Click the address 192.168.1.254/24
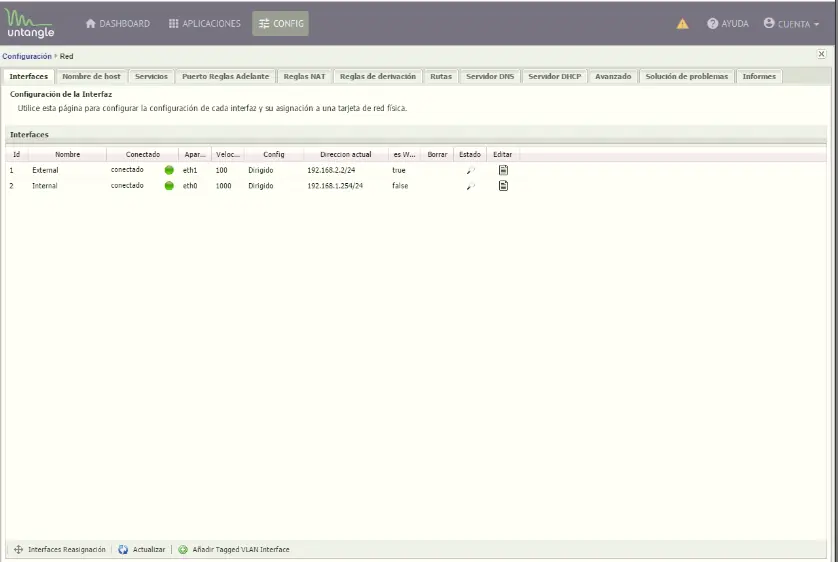 tap(335, 186)
